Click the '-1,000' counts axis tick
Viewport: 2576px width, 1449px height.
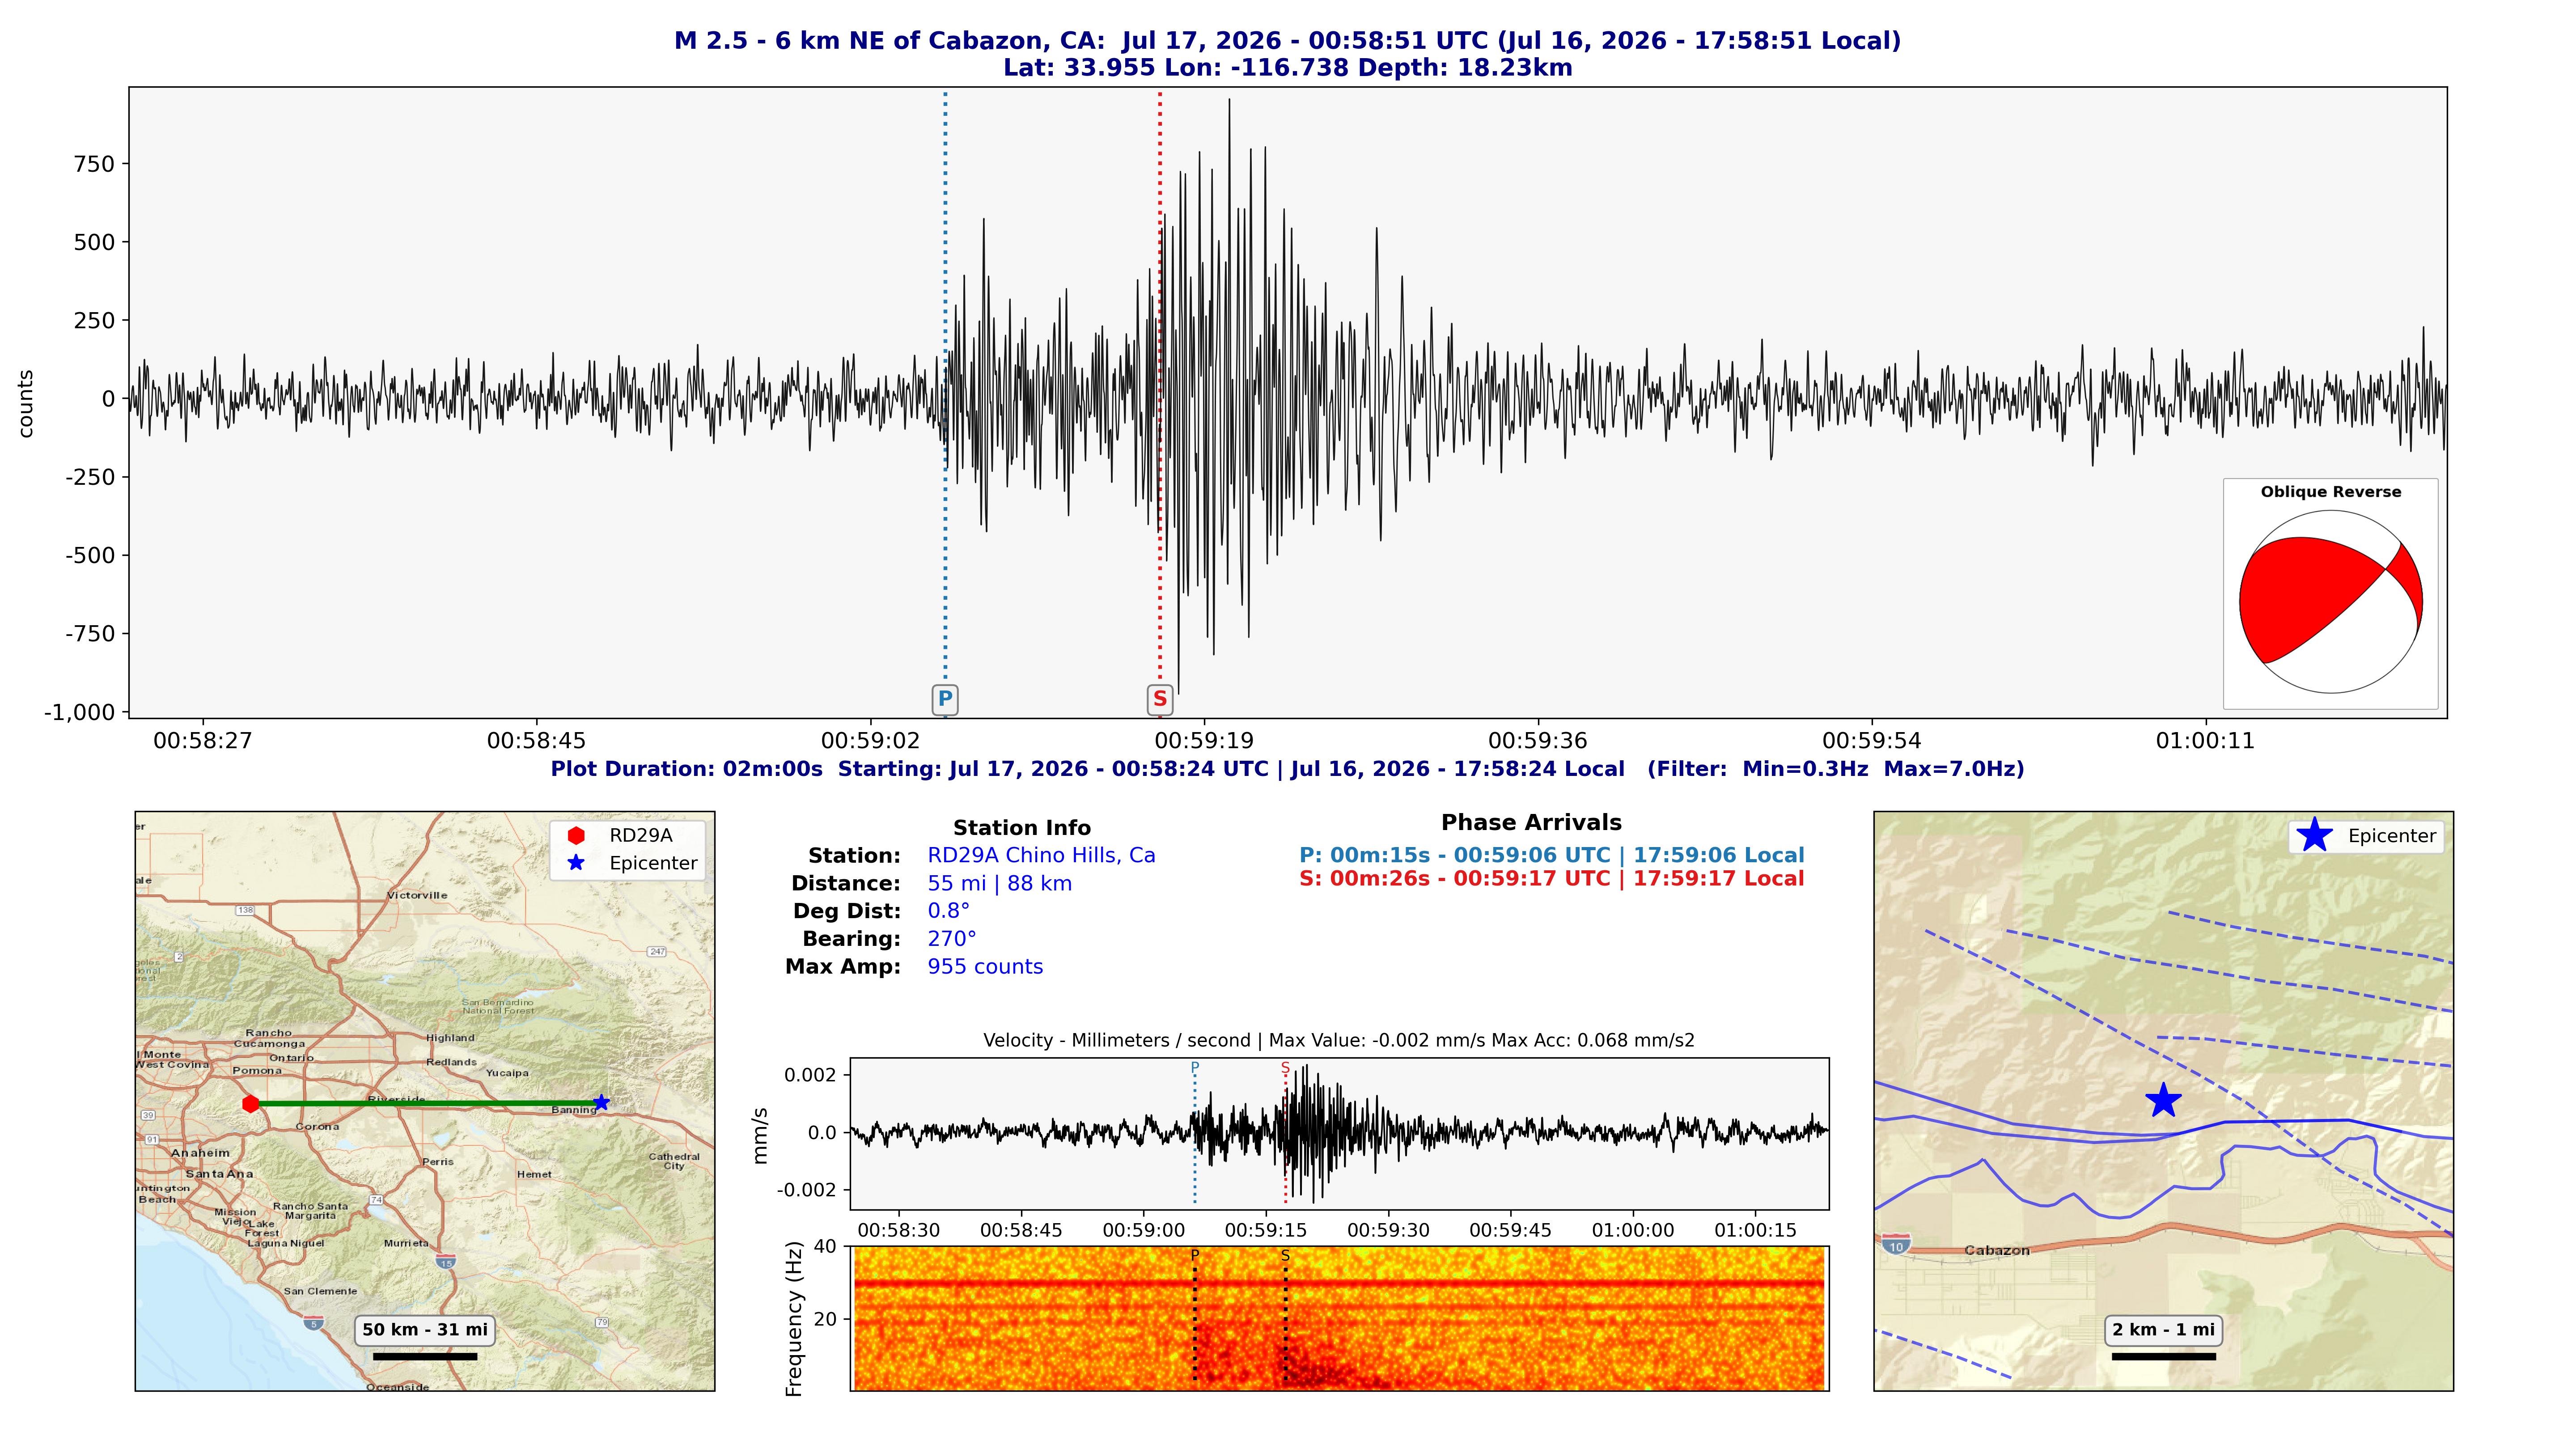point(80,712)
